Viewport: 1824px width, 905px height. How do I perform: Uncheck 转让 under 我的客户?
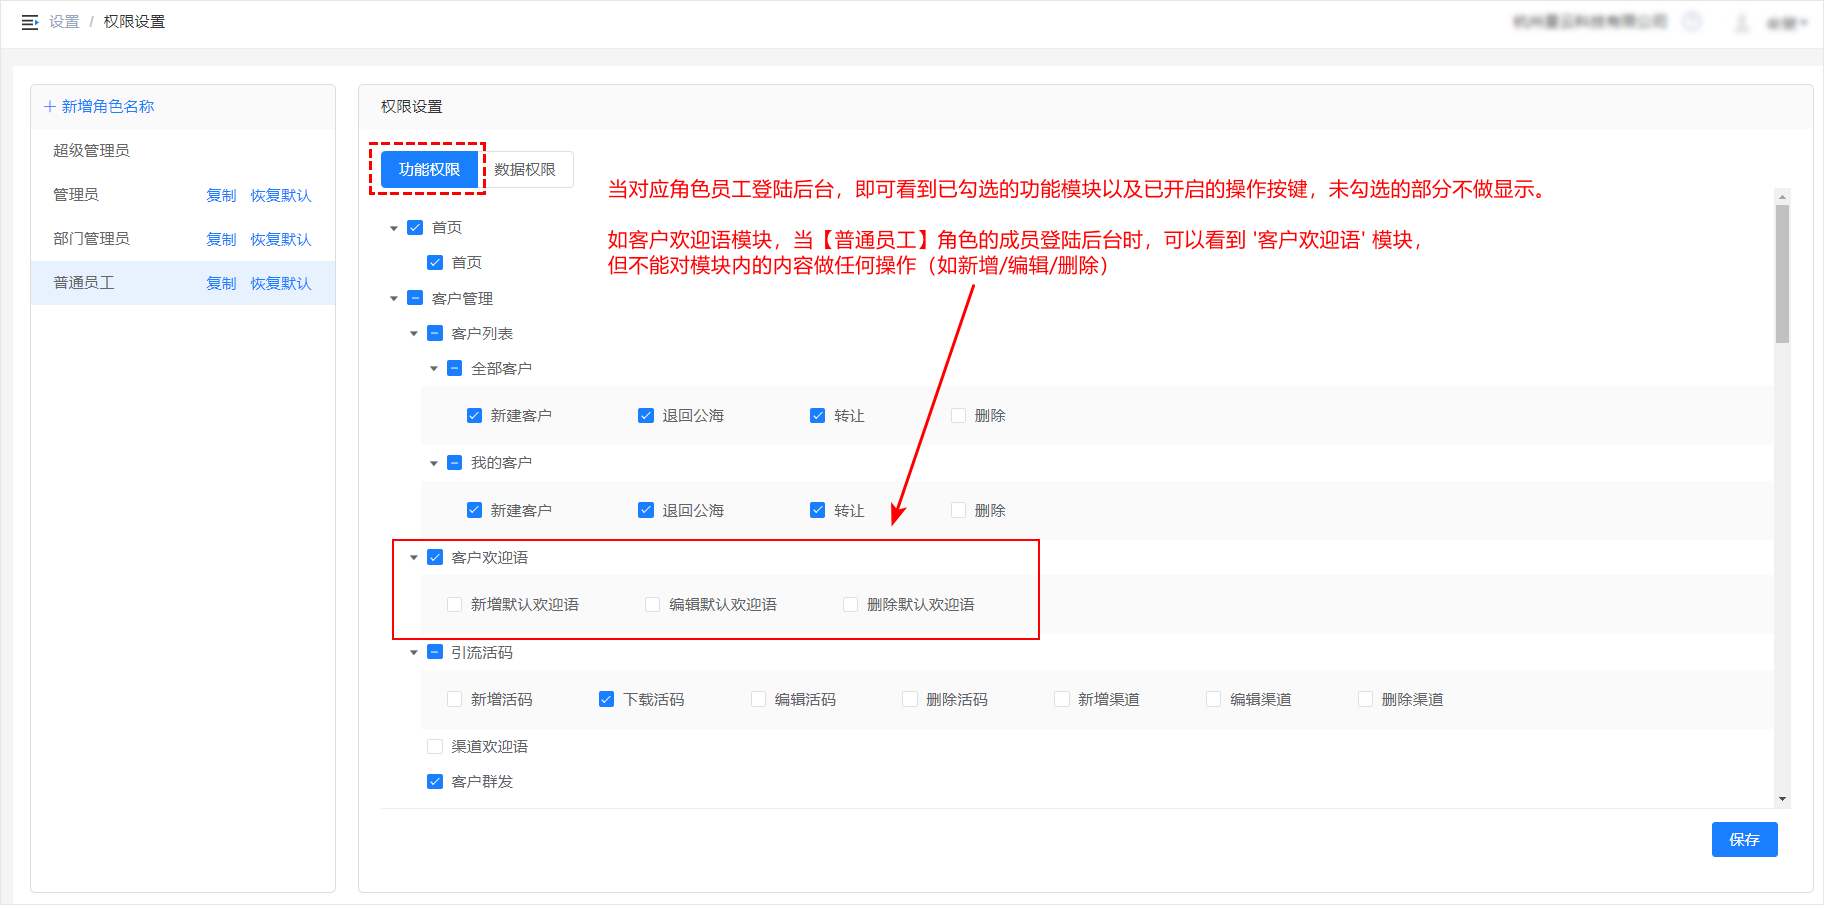point(818,511)
